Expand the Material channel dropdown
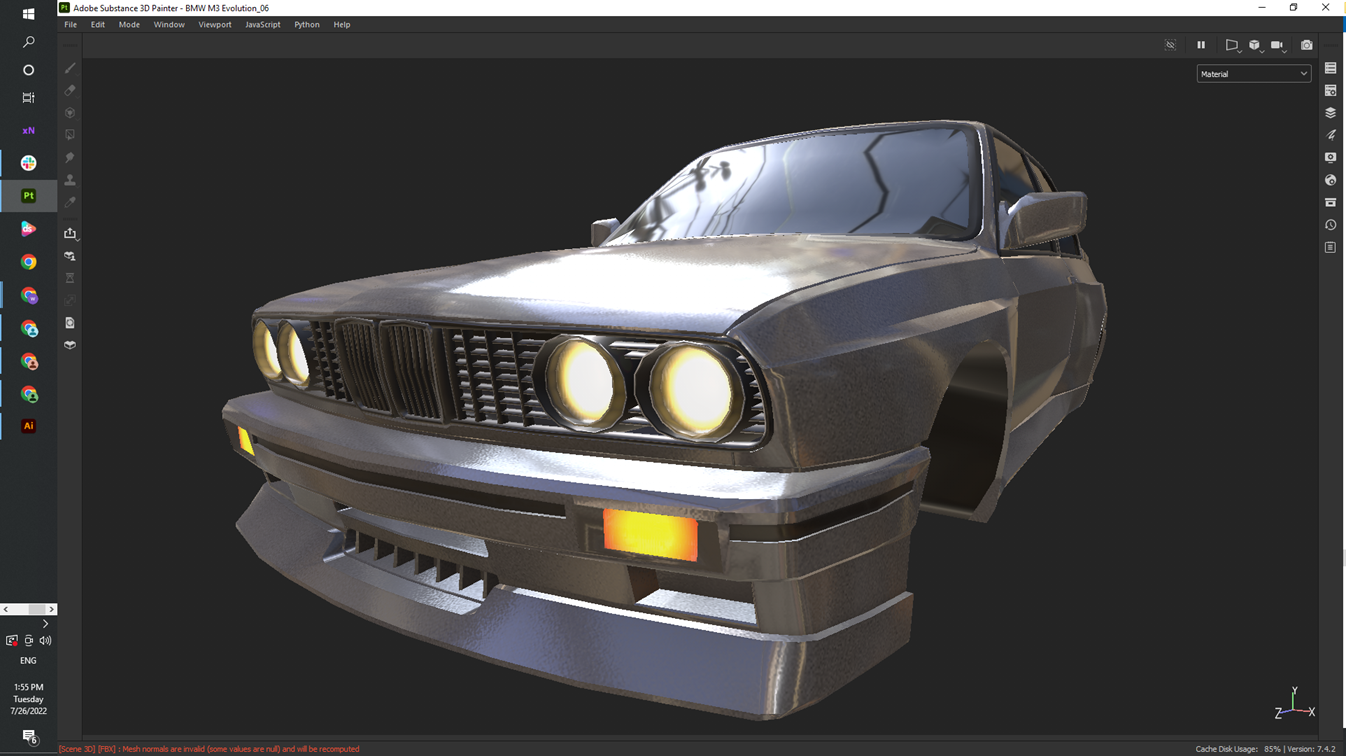This screenshot has height=756, width=1346. point(1253,74)
